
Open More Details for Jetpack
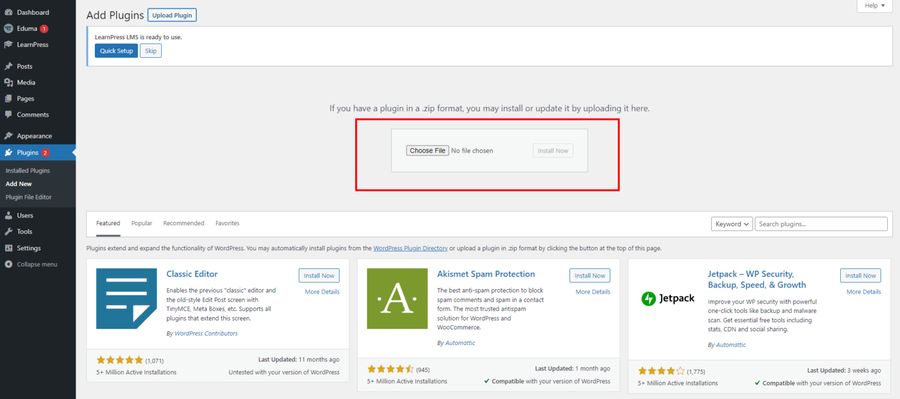click(x=864, y=292)
